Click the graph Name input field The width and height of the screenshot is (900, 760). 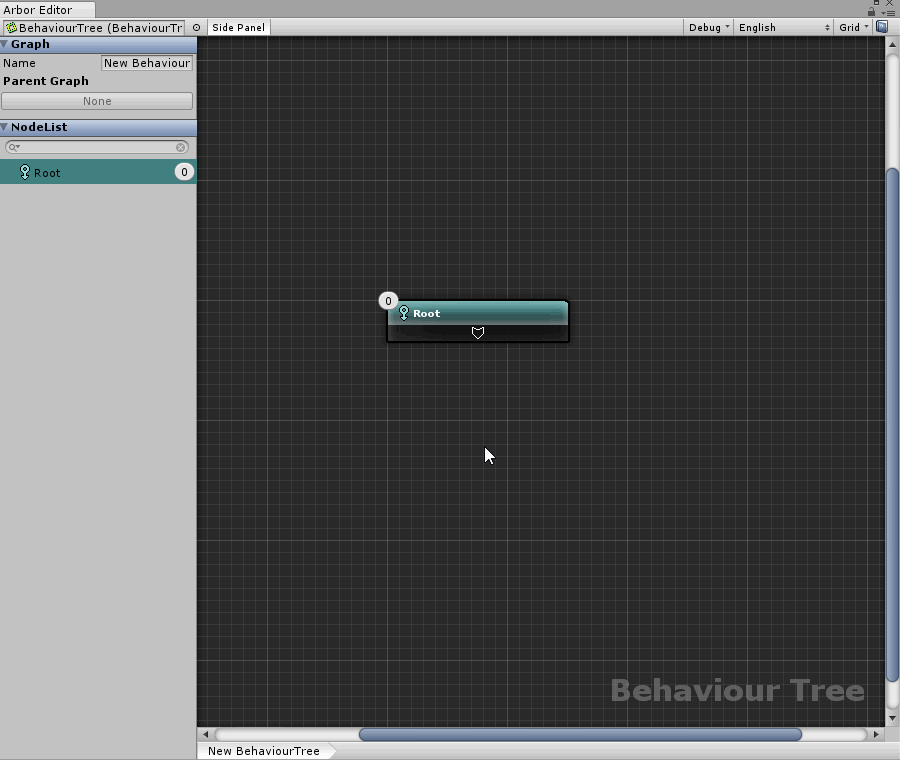[x=147, y=63]
